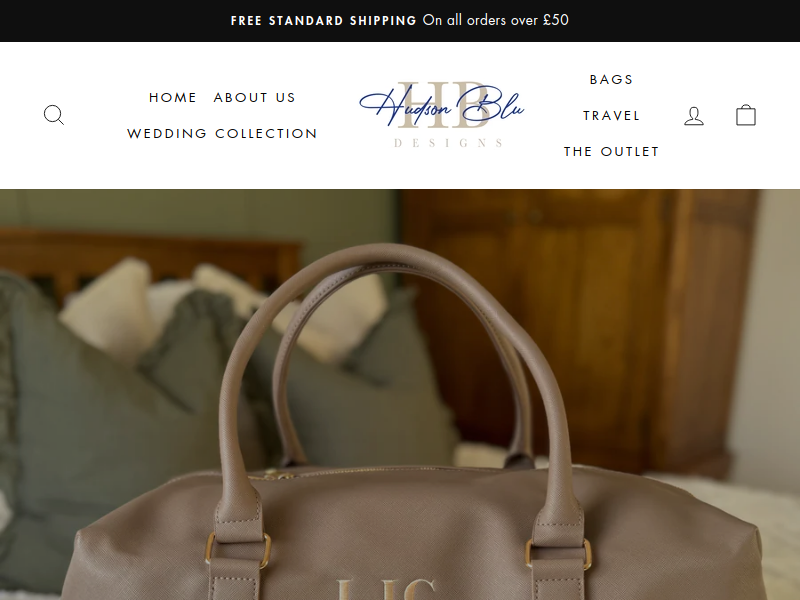Click the left gold ring on the bag
This screenshot has width=800, height=600.
tap(238, 549)
